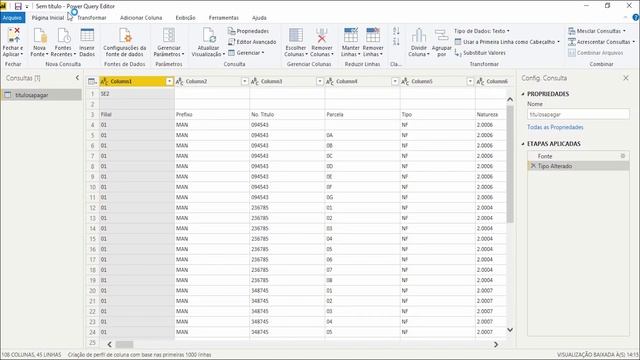Image resolution: width=640 pixels, height=360 pixels.
Task: Click Escolher Colunas icon
Action: [296, 36]
